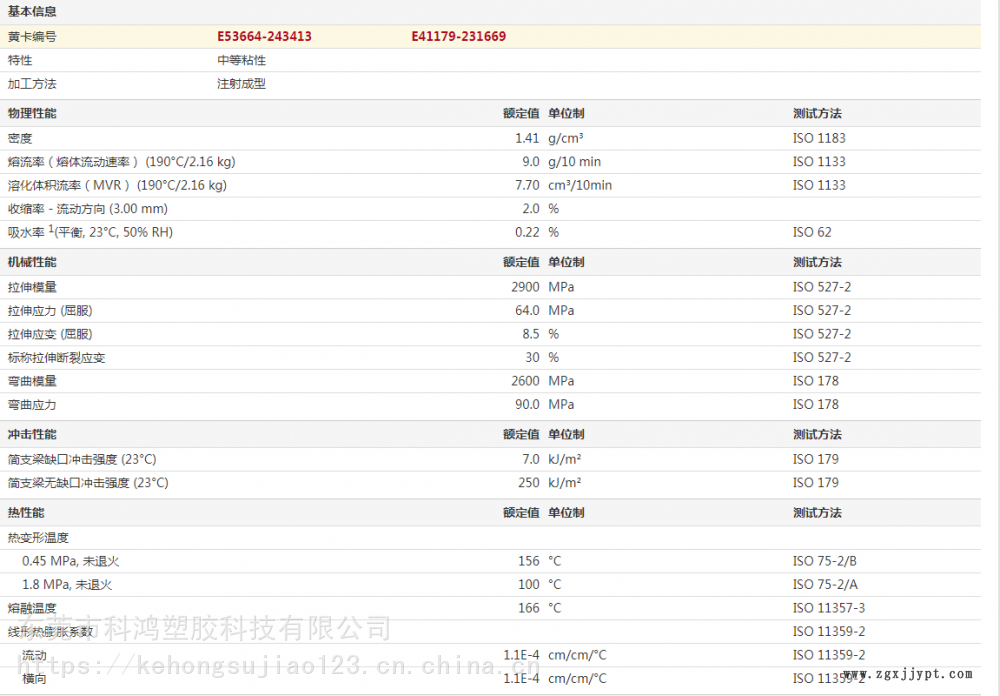Select the 基本信息 section header
Viewport: 1000px width, 696px height.
(x=32, y=12)
